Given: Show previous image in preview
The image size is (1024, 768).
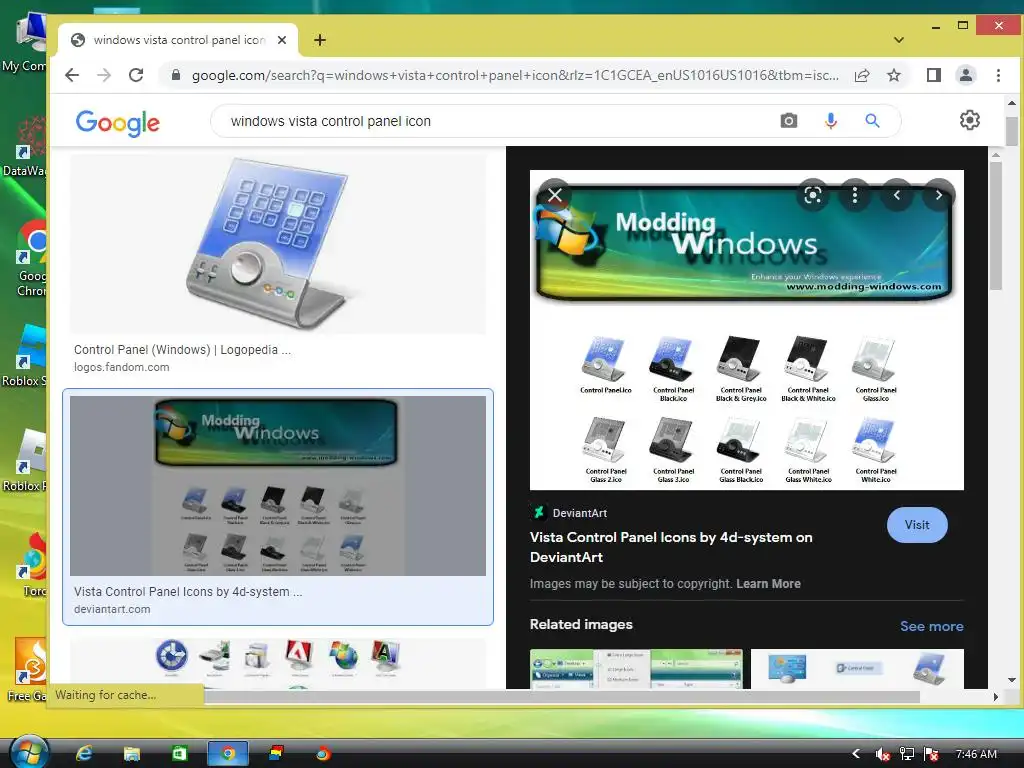Looking at the screenshot, I should coord(897,195).
